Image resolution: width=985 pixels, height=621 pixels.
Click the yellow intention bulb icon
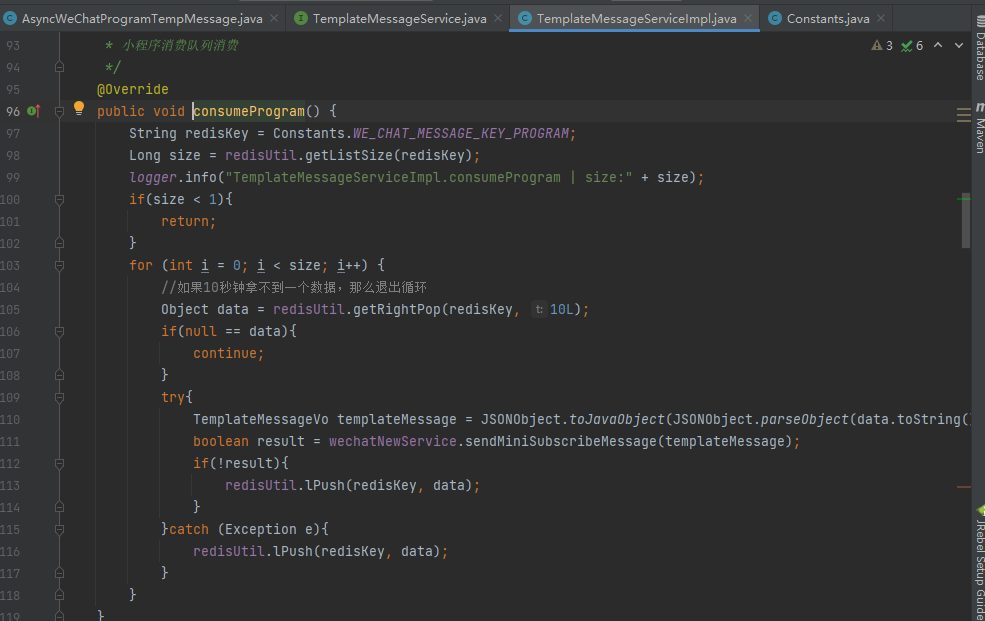coord(79,108)
